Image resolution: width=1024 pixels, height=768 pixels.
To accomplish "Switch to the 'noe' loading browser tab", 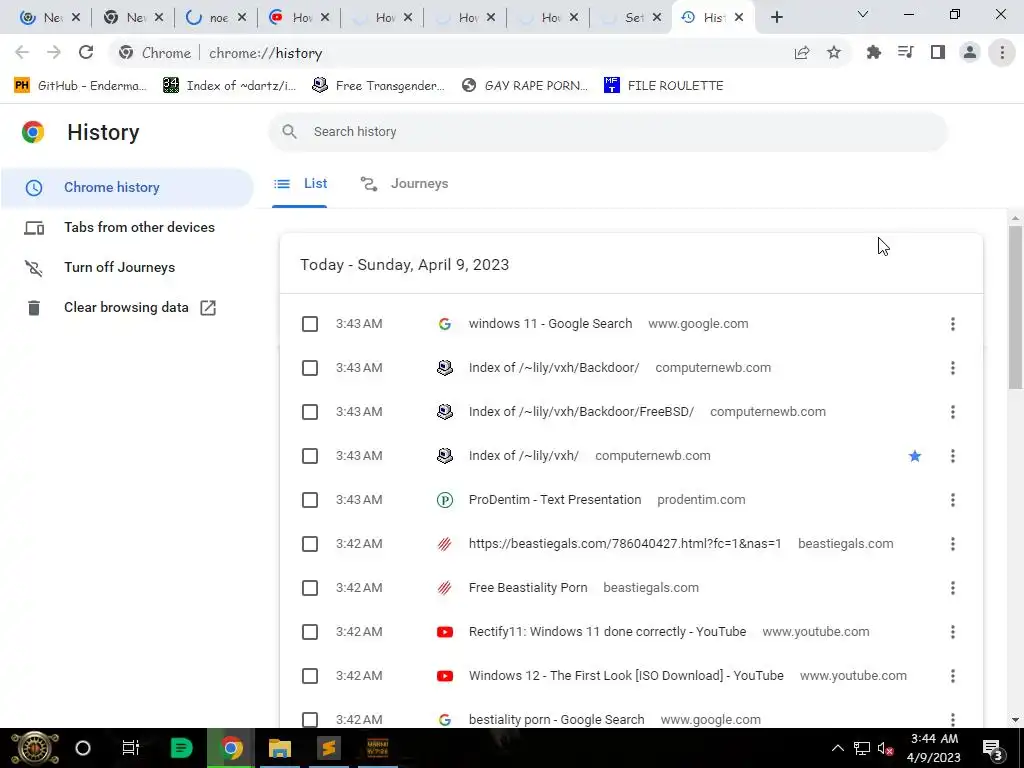I will point(216,18).
